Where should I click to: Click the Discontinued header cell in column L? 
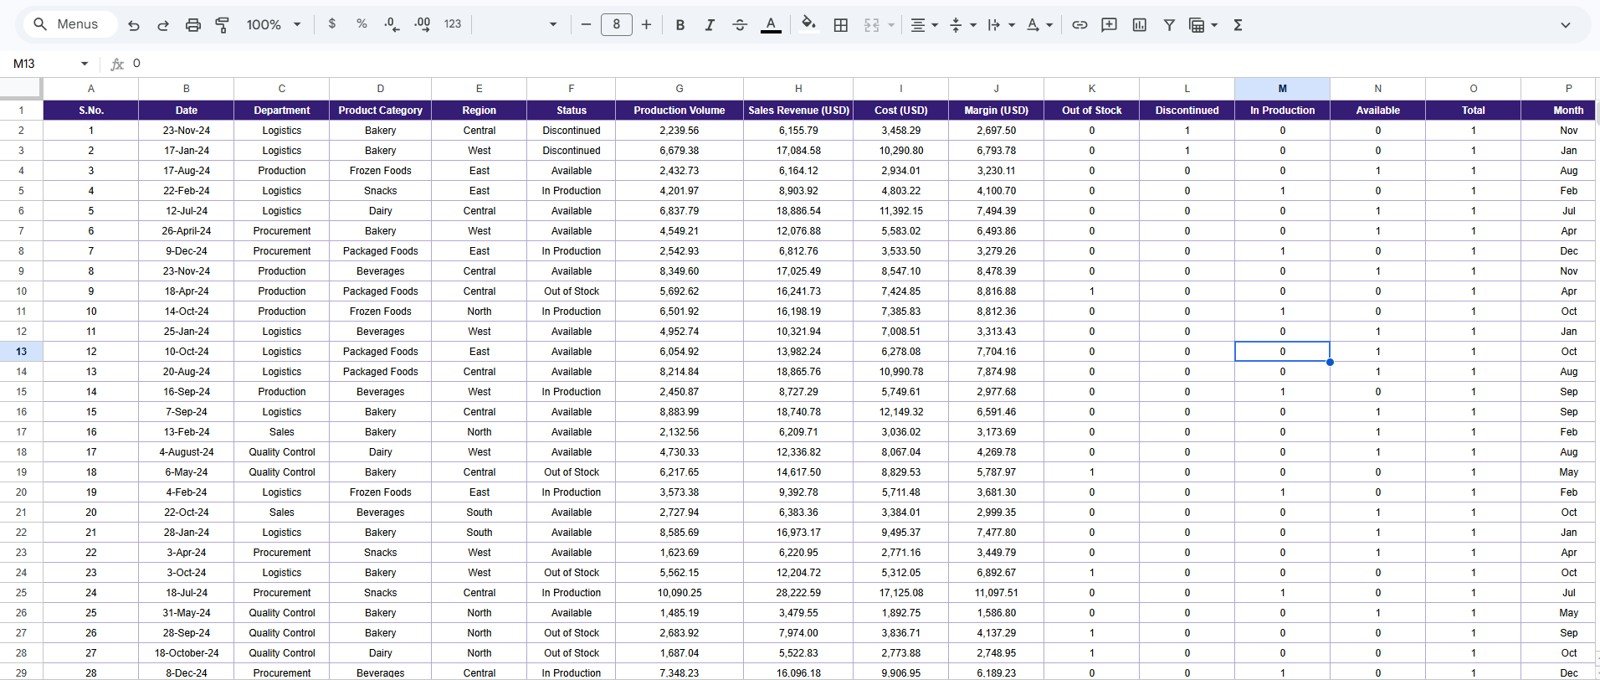pos(1187,110)
